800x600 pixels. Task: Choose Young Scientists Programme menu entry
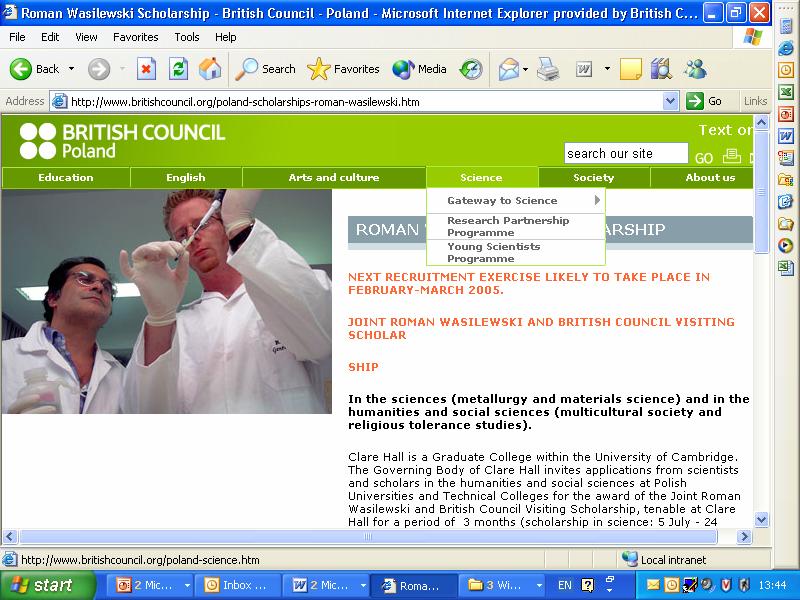[x=516, y=253]
